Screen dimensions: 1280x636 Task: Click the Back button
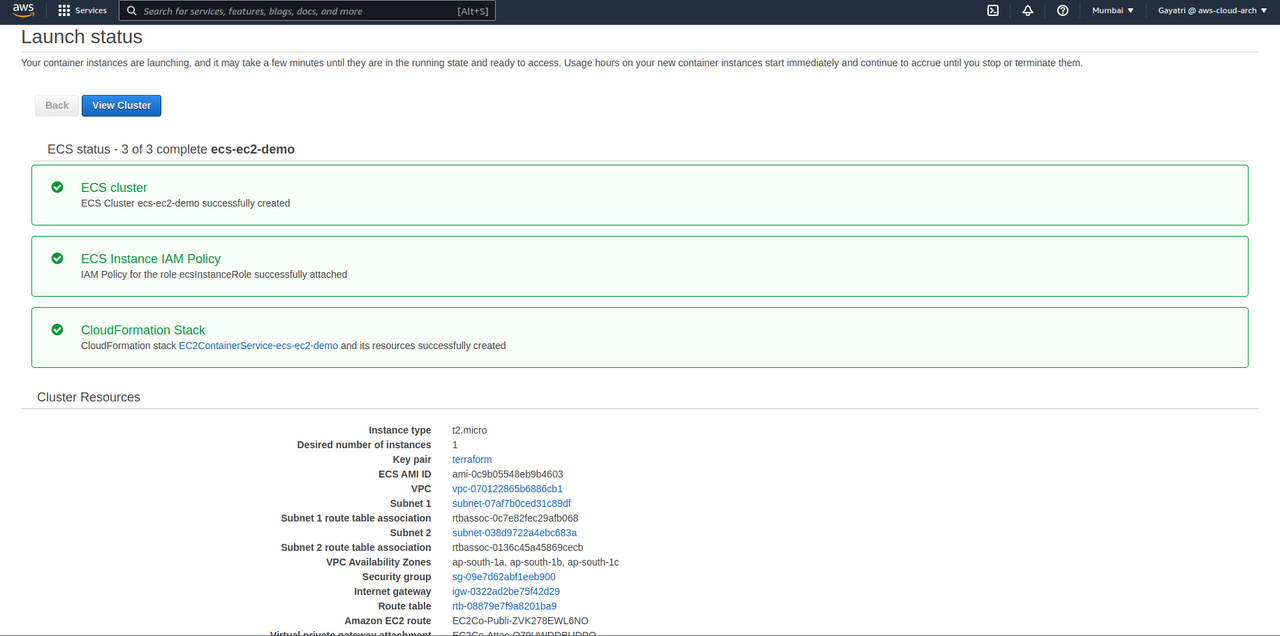57,105
